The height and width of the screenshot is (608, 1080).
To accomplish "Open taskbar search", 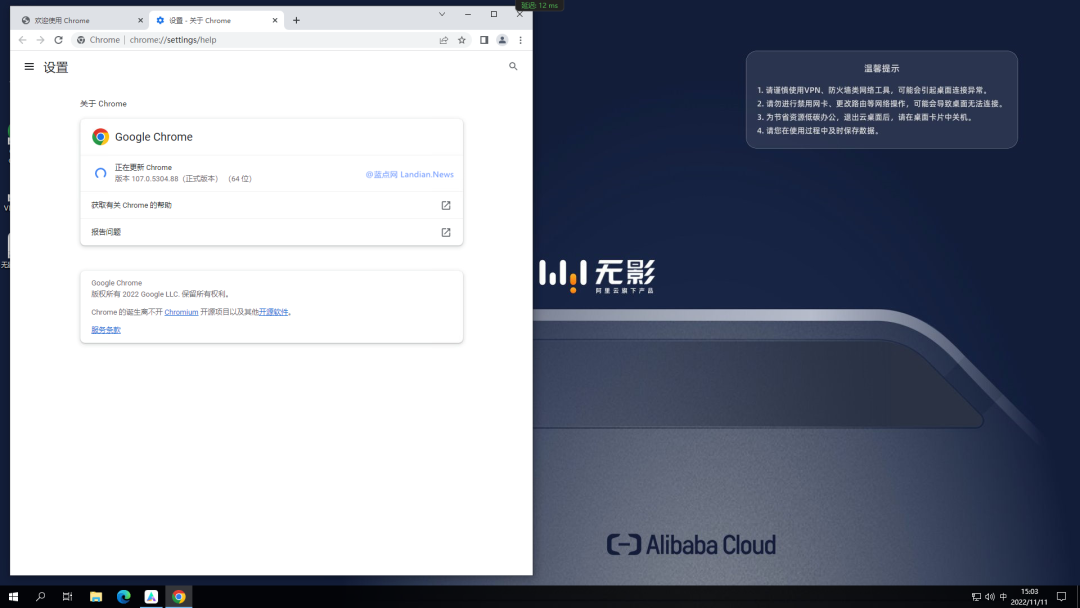I will 41,597.
